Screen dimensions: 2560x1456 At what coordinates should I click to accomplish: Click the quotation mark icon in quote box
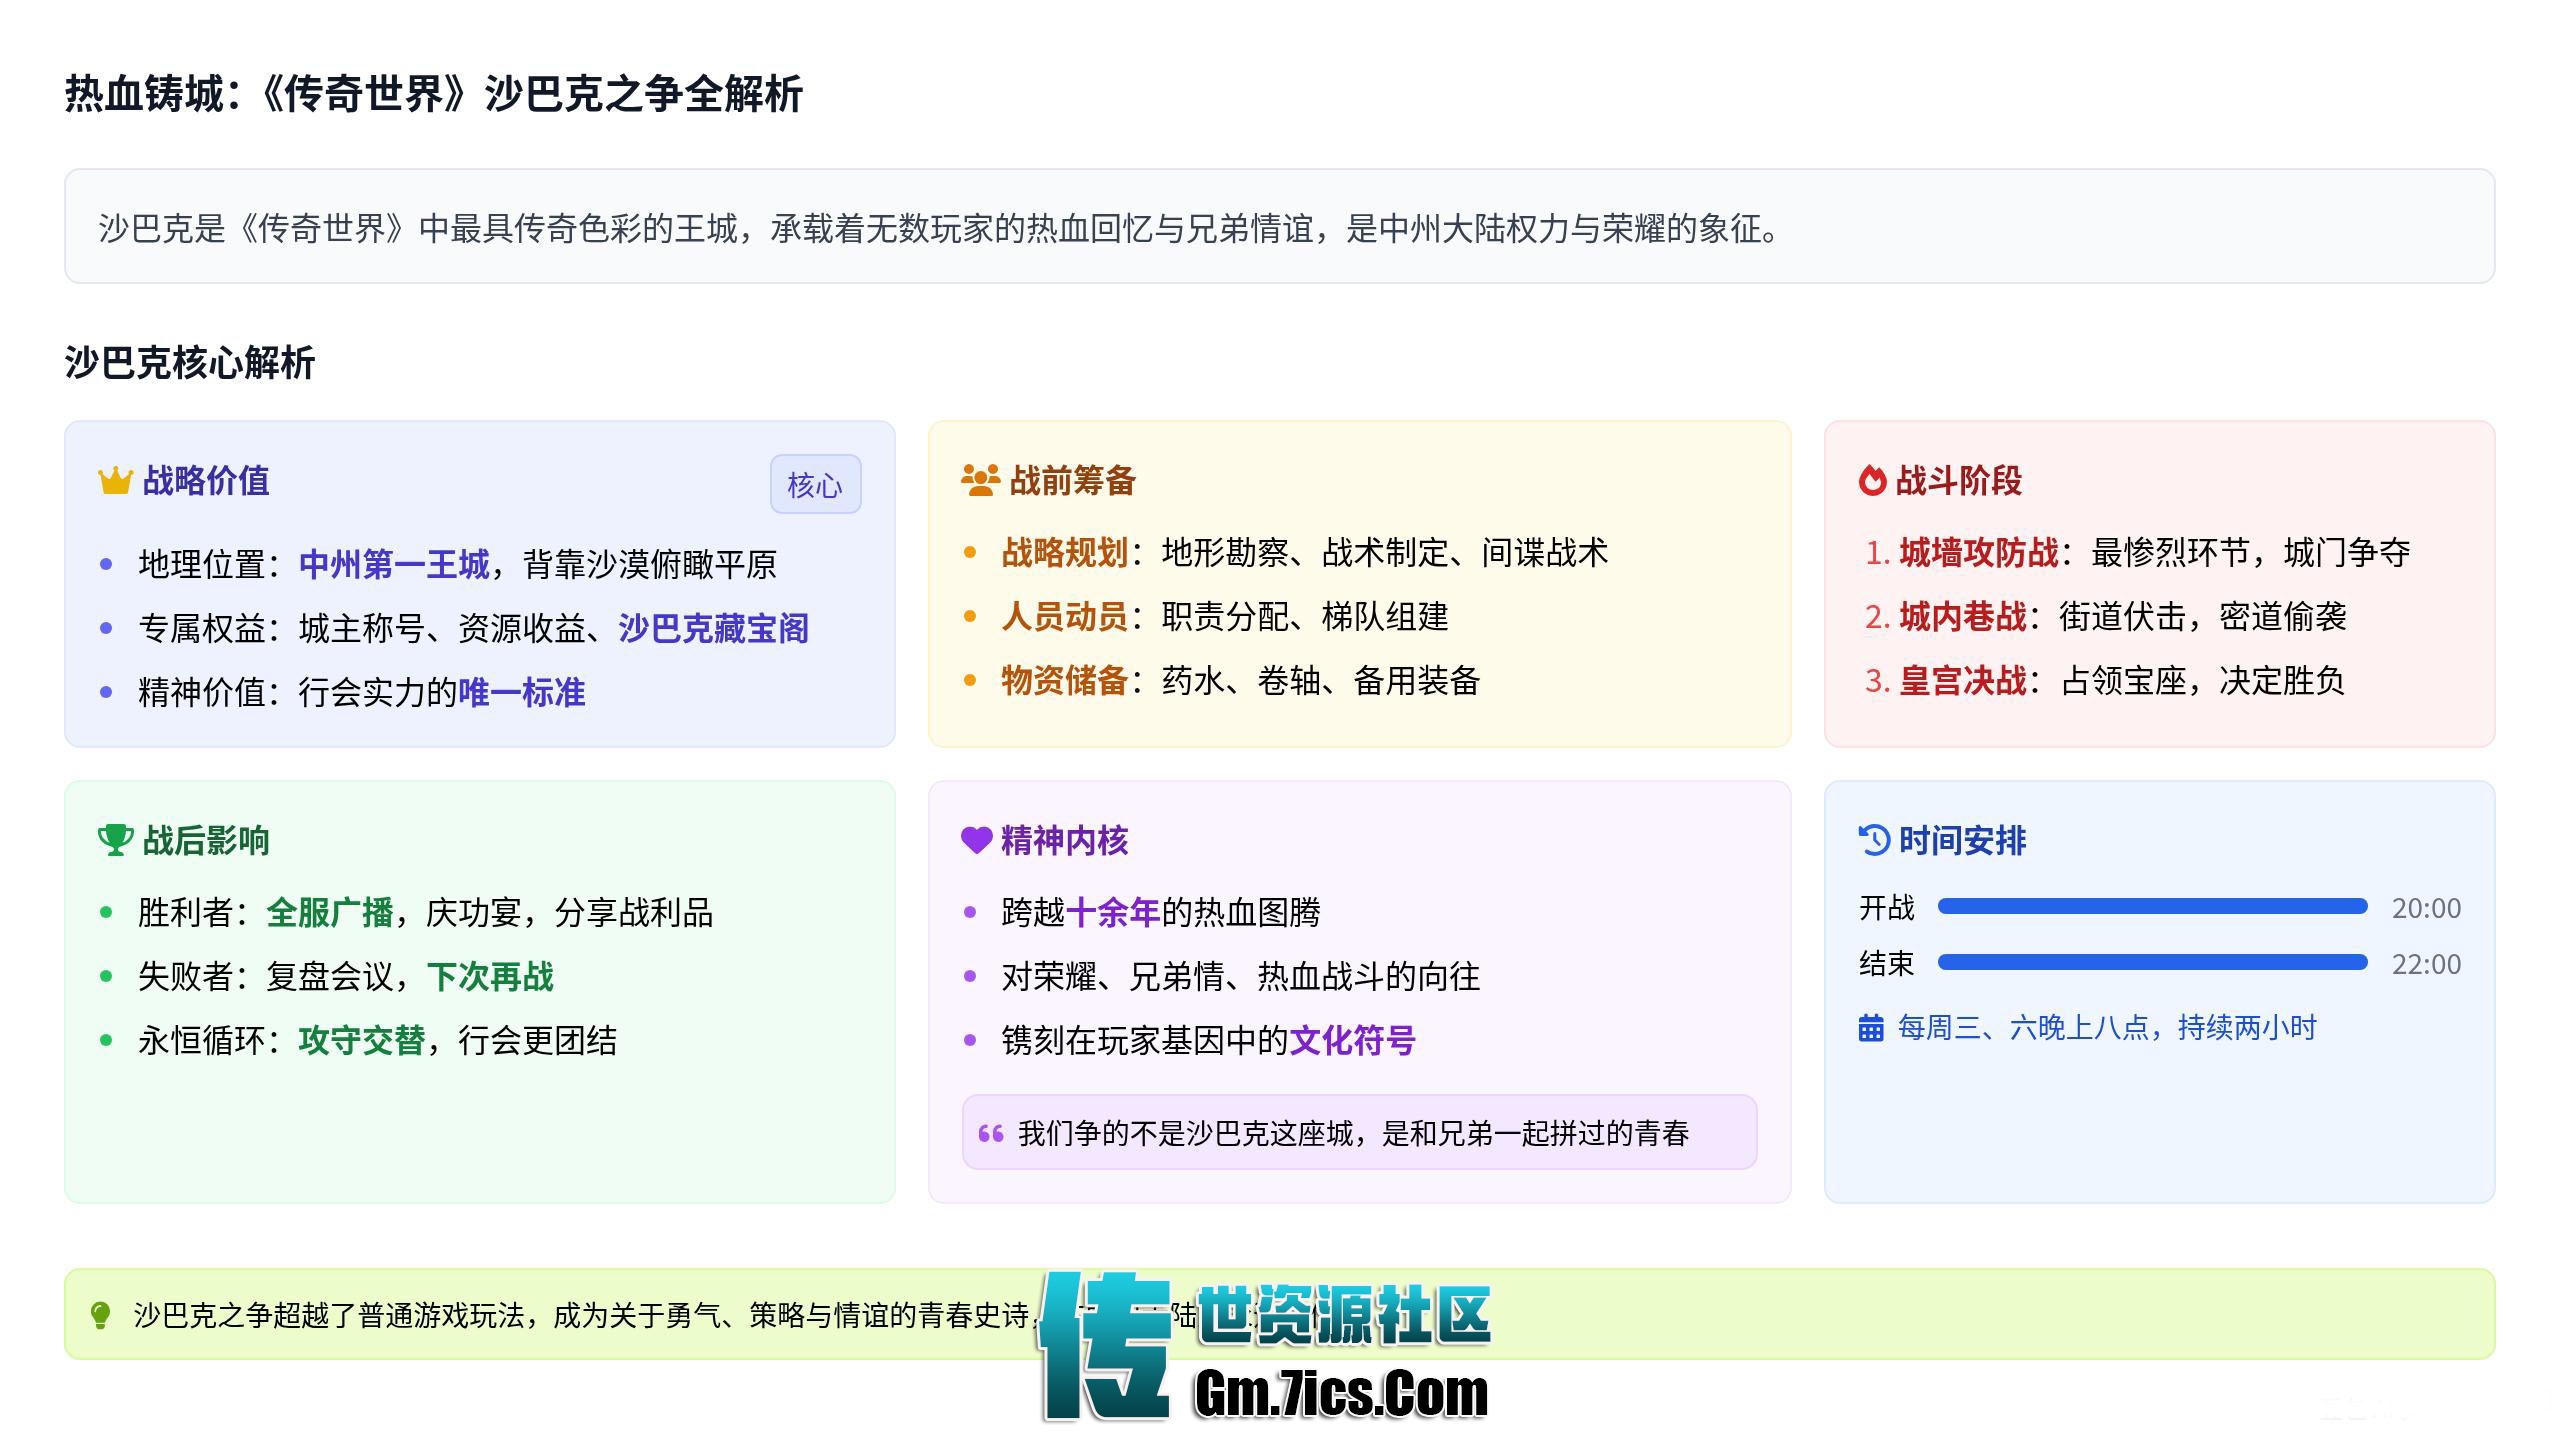coord(990,1133)
